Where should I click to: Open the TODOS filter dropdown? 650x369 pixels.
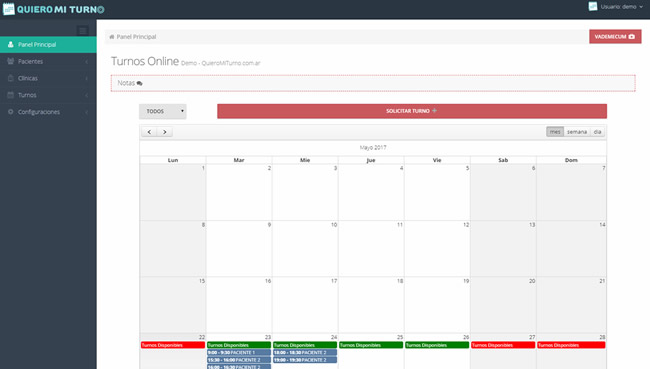pos(162,111)
